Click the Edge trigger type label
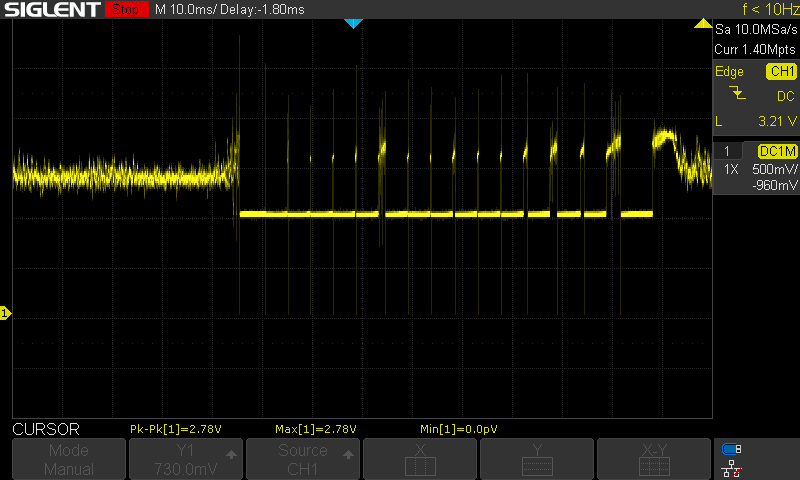The height and width of the screenshot is (480, 800). coord(729,71)
